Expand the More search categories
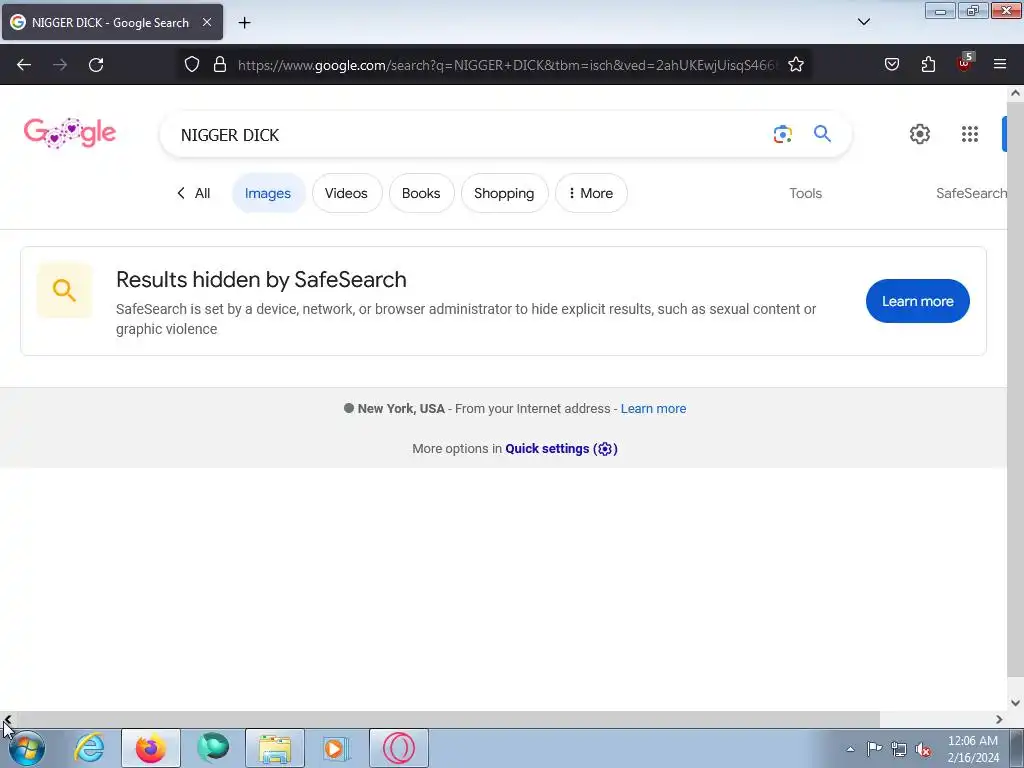Screen dimensions: 1024x768 click(591, 193)
